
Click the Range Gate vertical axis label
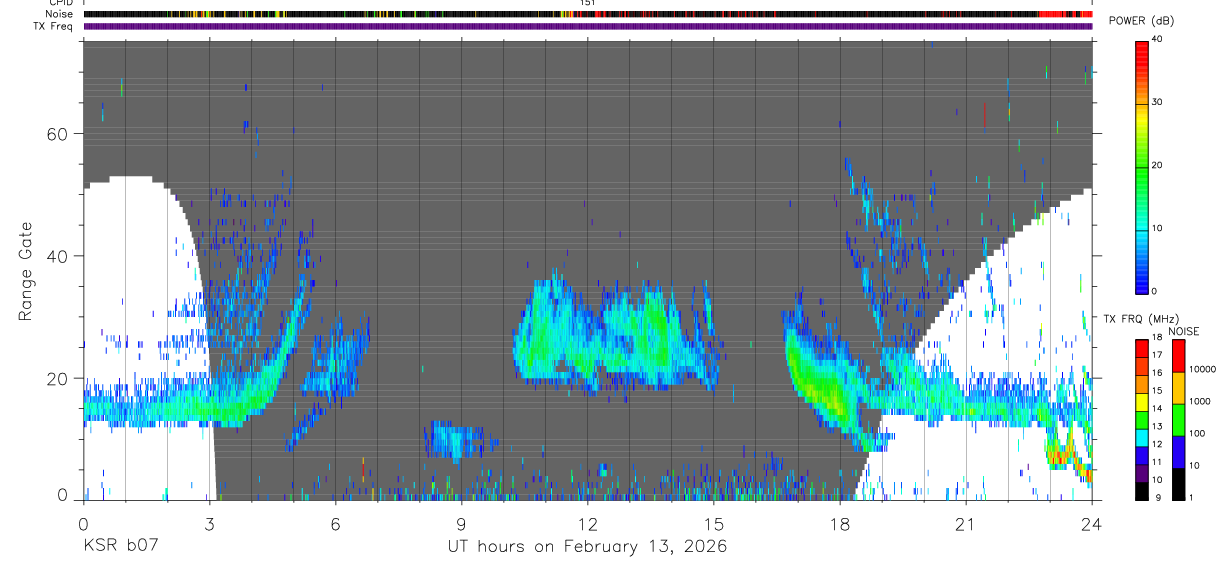[26, 271]
